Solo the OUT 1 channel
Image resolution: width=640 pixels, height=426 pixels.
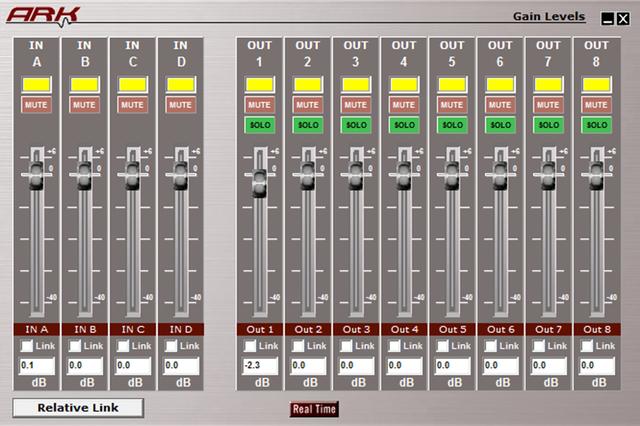259,125
